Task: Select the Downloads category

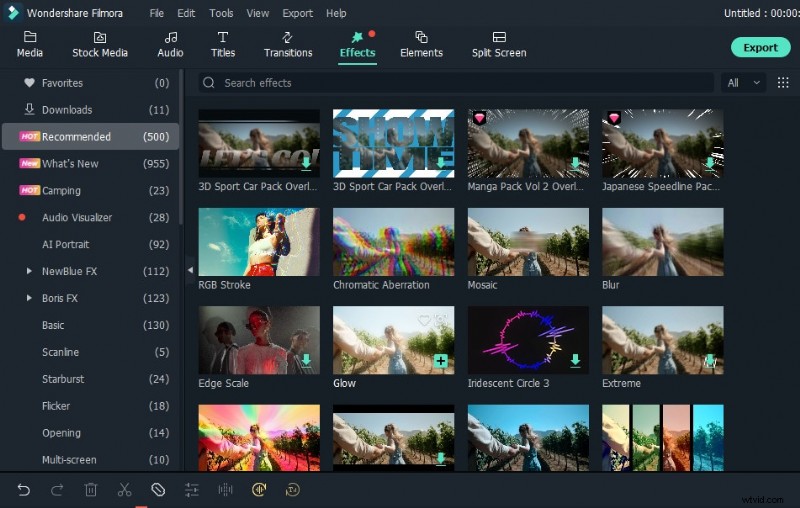Action: 90,110
